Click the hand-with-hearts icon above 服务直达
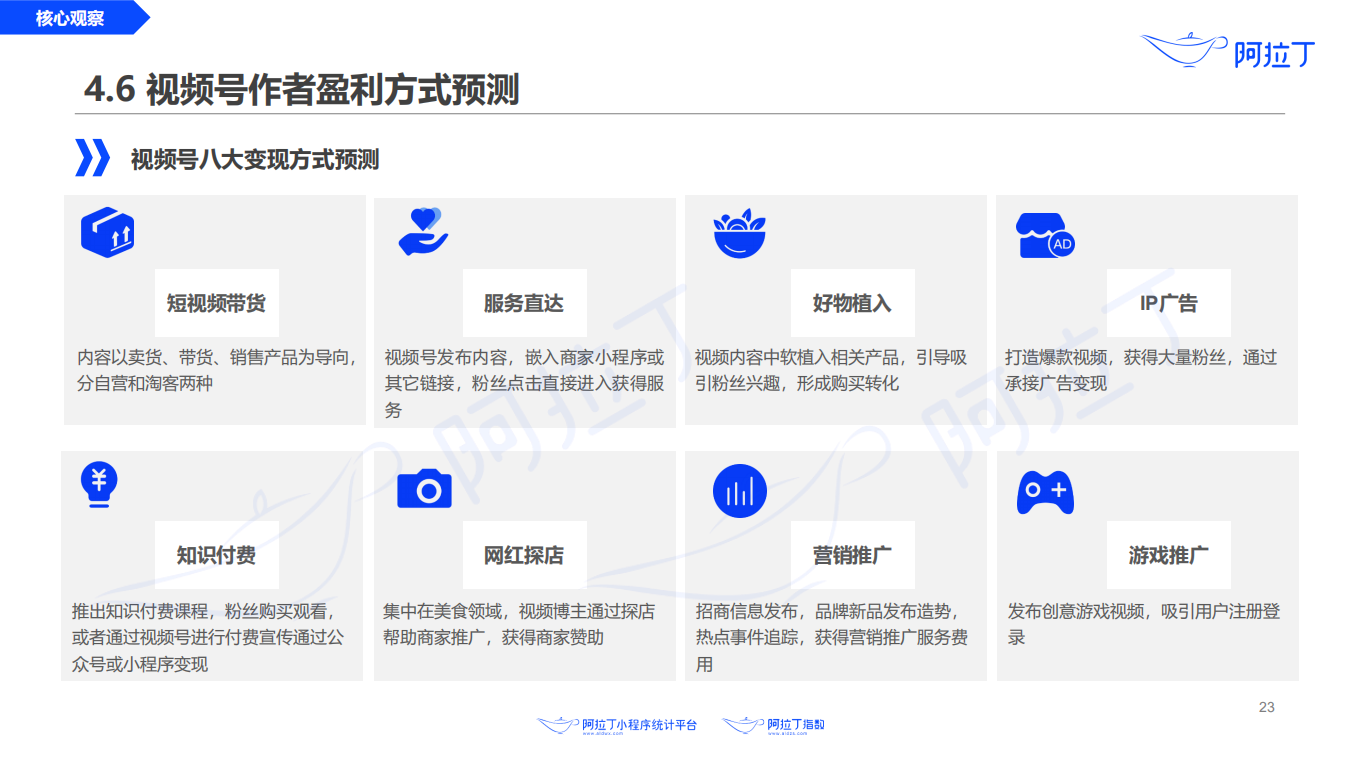This screenshot has width=1359, height=763. click(x=423, y=231)
